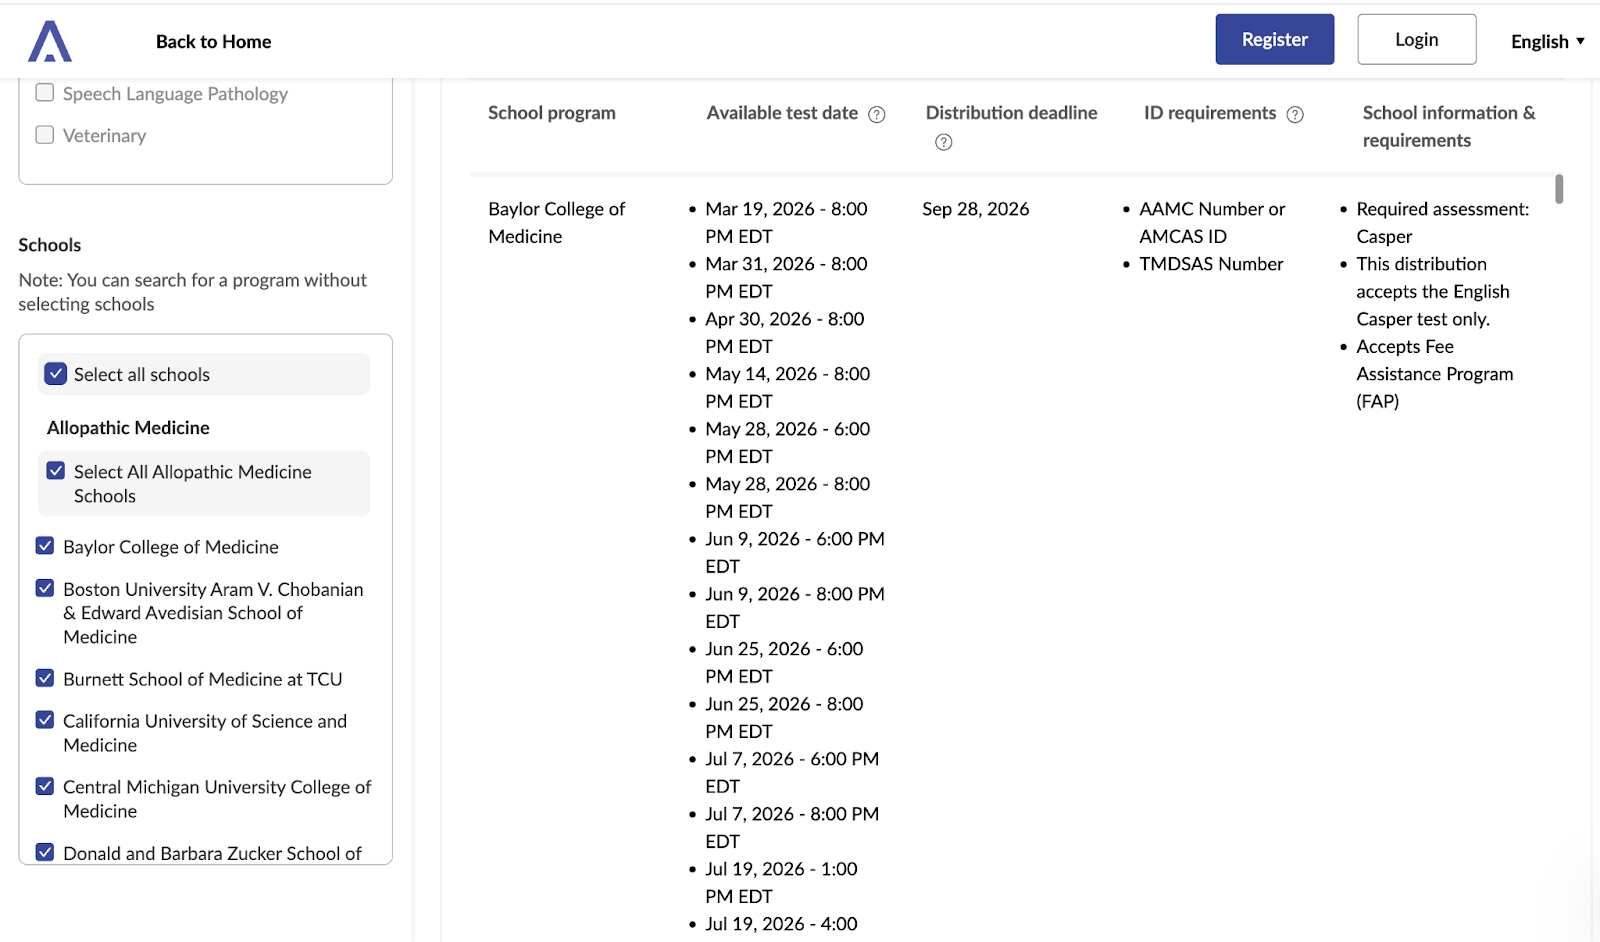Click the Distribution deadline question mark icon
Image resolution: width=1600 pixels, height=942 pixels.
pos(941,142)
